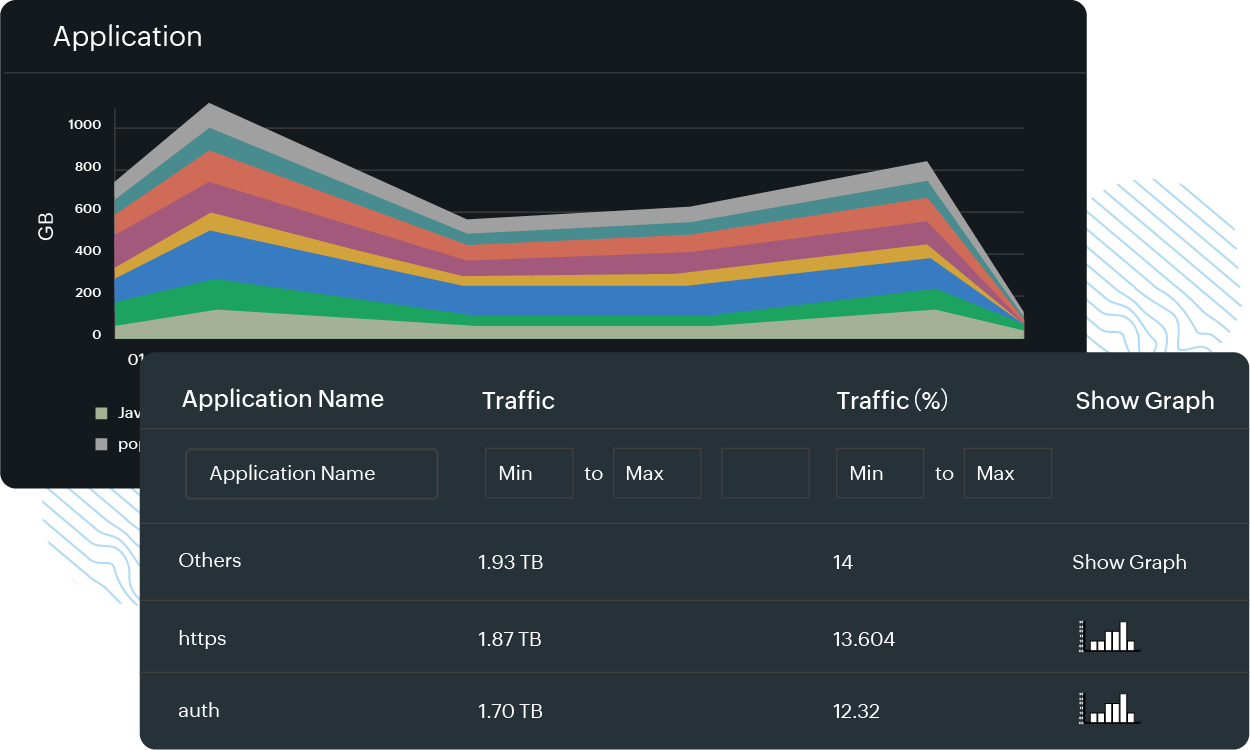This screenshot has width=1250, height=750.
Task: Click the Min traffic filter field
Action: pyautogui.click(x=529, y=473)
